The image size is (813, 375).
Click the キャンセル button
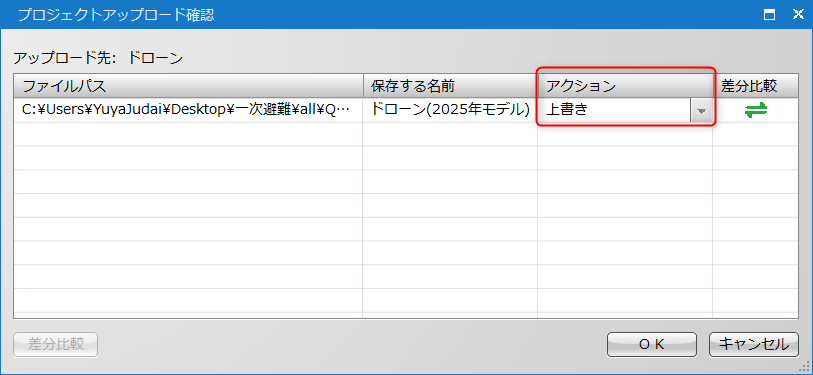click(x=754, y=344)
